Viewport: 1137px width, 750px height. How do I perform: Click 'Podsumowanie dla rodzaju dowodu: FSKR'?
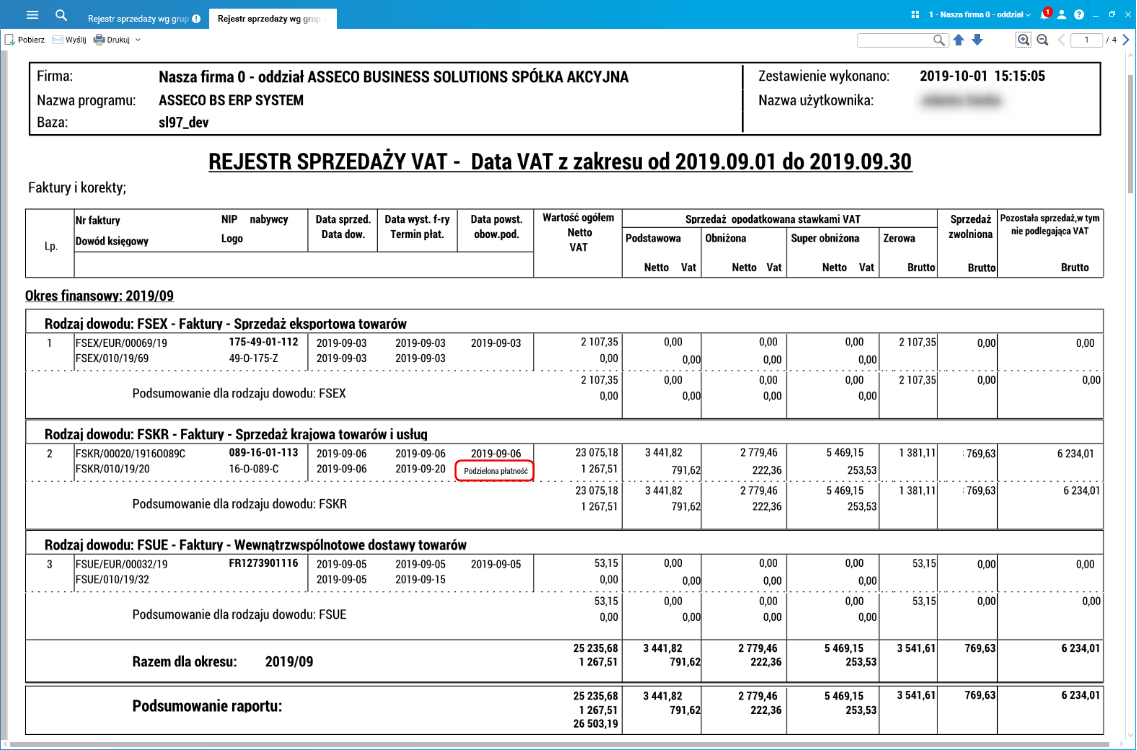(x=239, y=504)
